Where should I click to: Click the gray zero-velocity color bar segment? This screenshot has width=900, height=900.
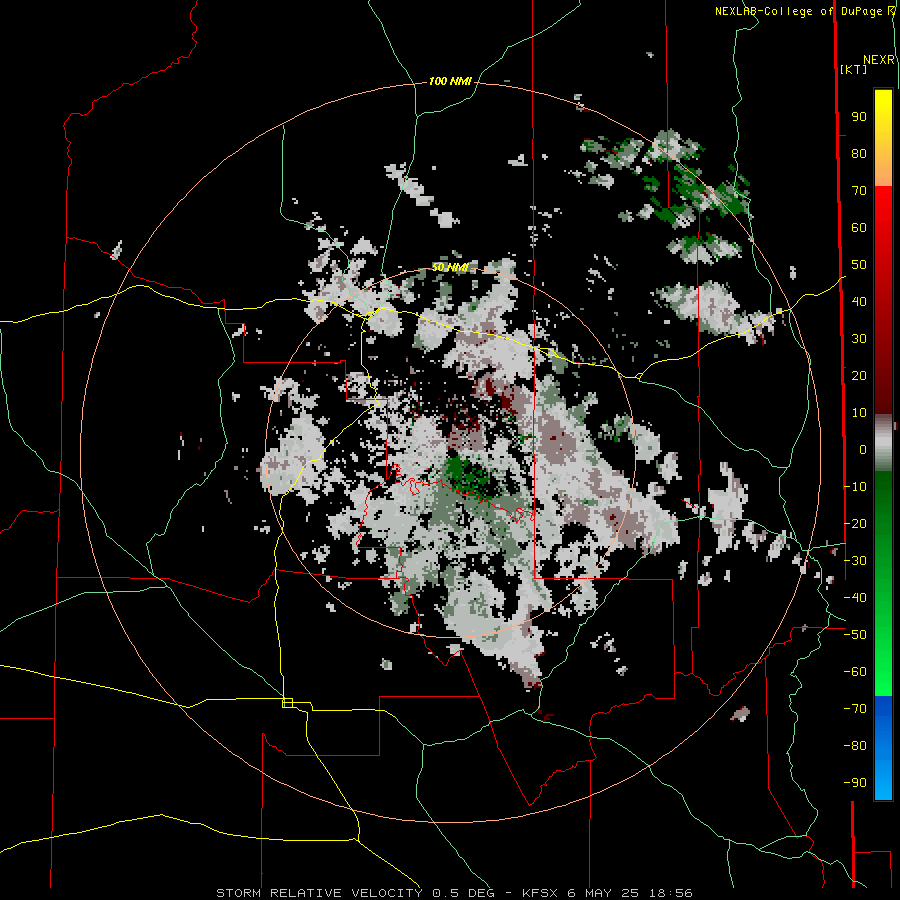[883, 443]
